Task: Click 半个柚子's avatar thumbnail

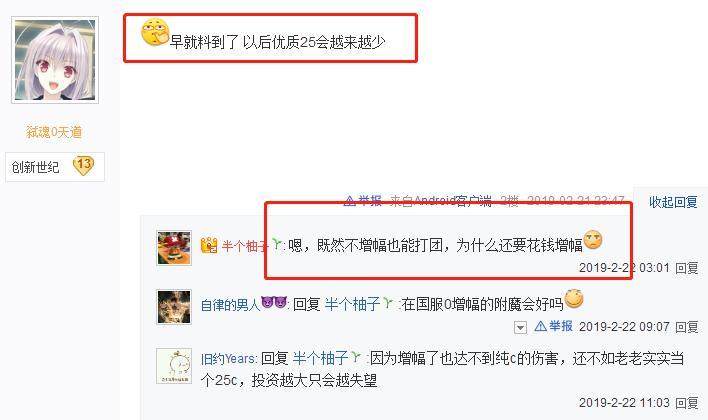Action: tap(174, 247)
